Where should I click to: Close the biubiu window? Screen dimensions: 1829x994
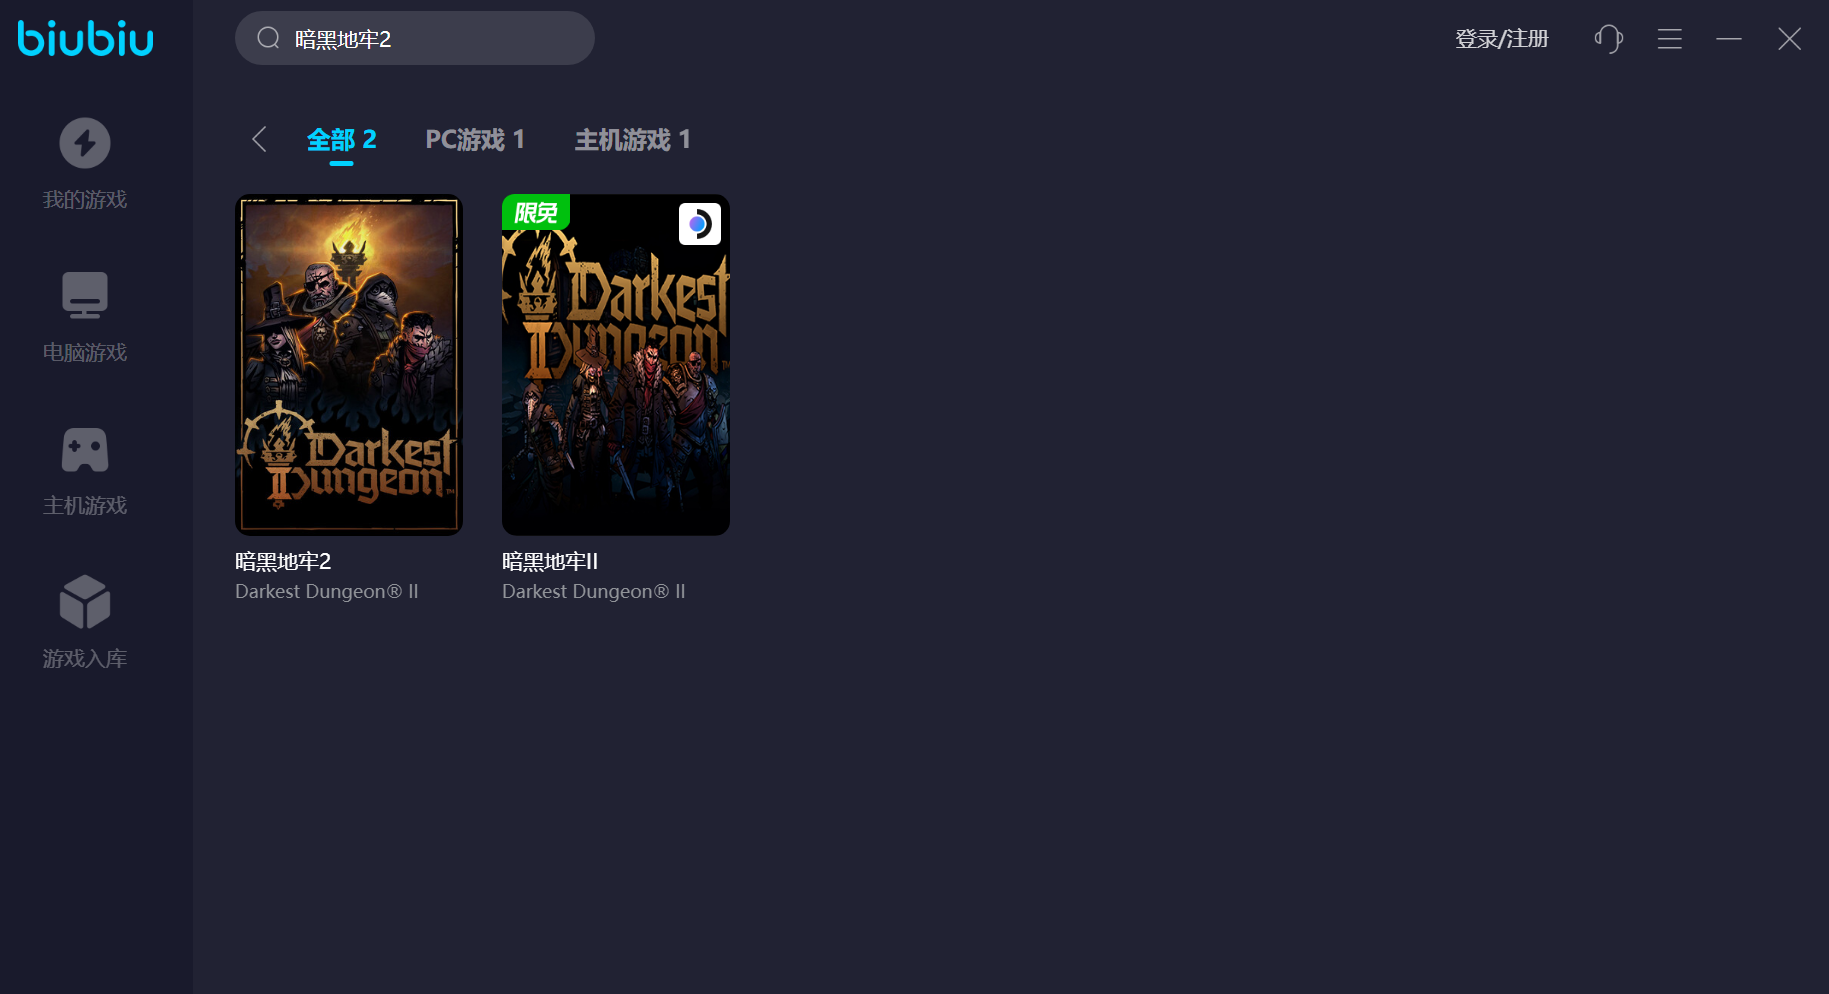pos(1789,39)
